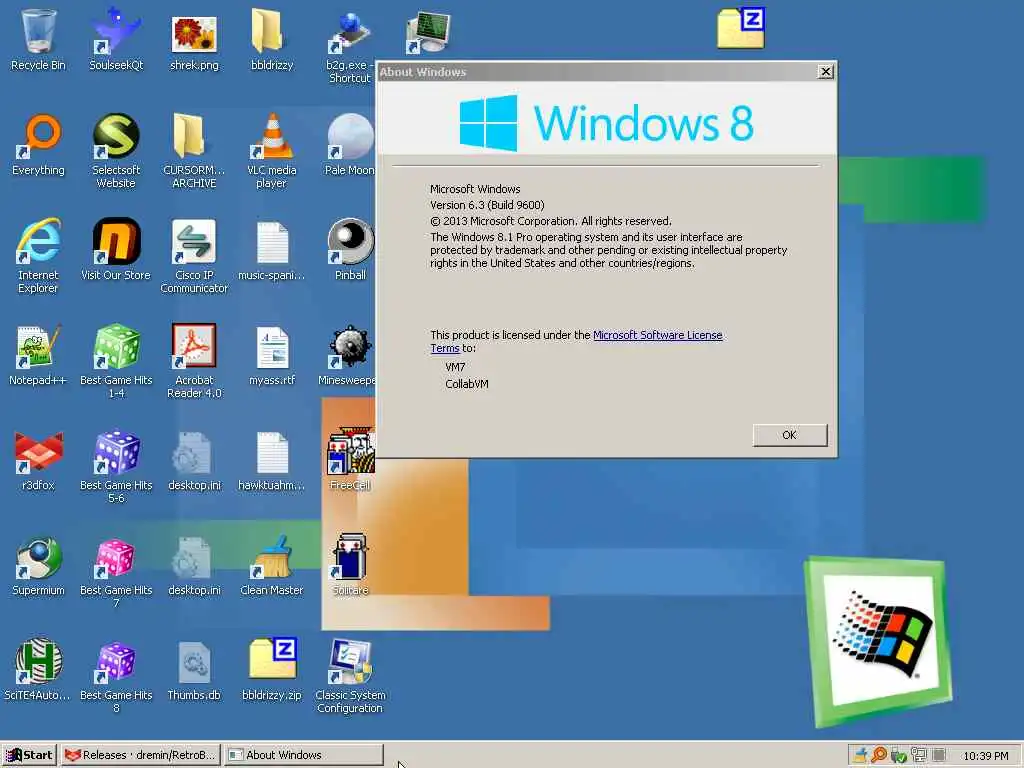
Task: Select the shrek.png image file
Action: click(x=194, y=39)
